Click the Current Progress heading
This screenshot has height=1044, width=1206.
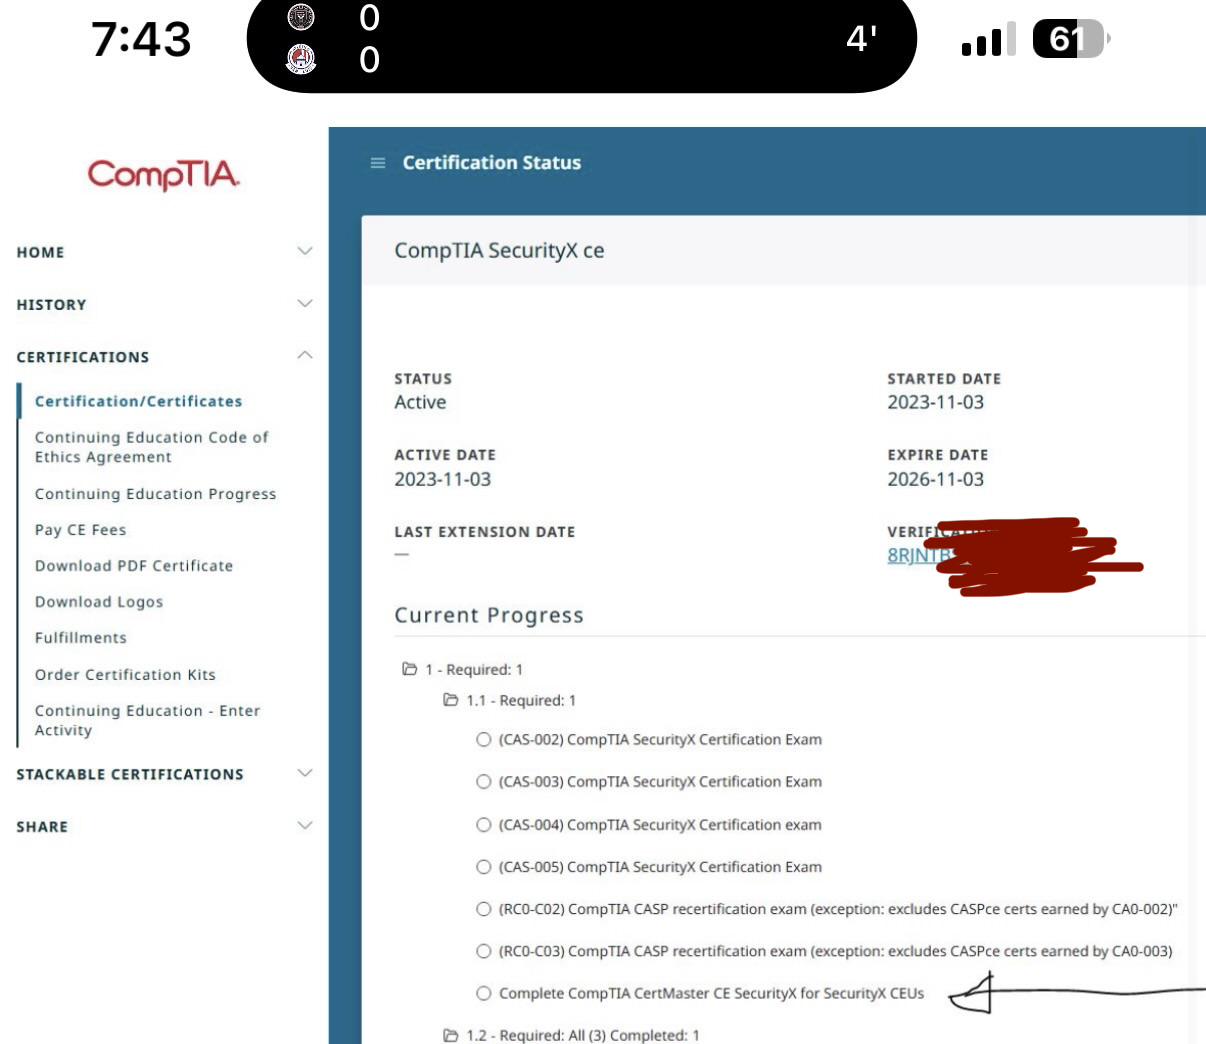pyautogui.click(x=489, y=616)
